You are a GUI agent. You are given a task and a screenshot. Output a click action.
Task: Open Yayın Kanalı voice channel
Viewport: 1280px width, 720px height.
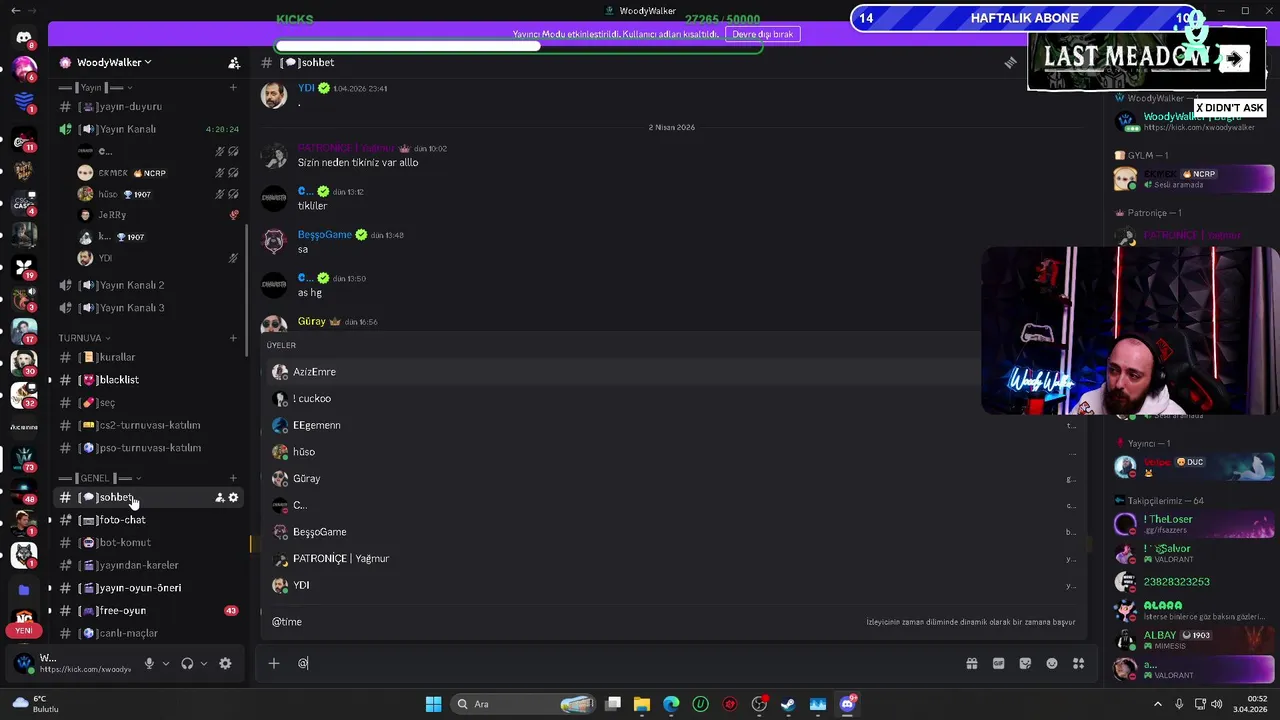click(147, 129)
